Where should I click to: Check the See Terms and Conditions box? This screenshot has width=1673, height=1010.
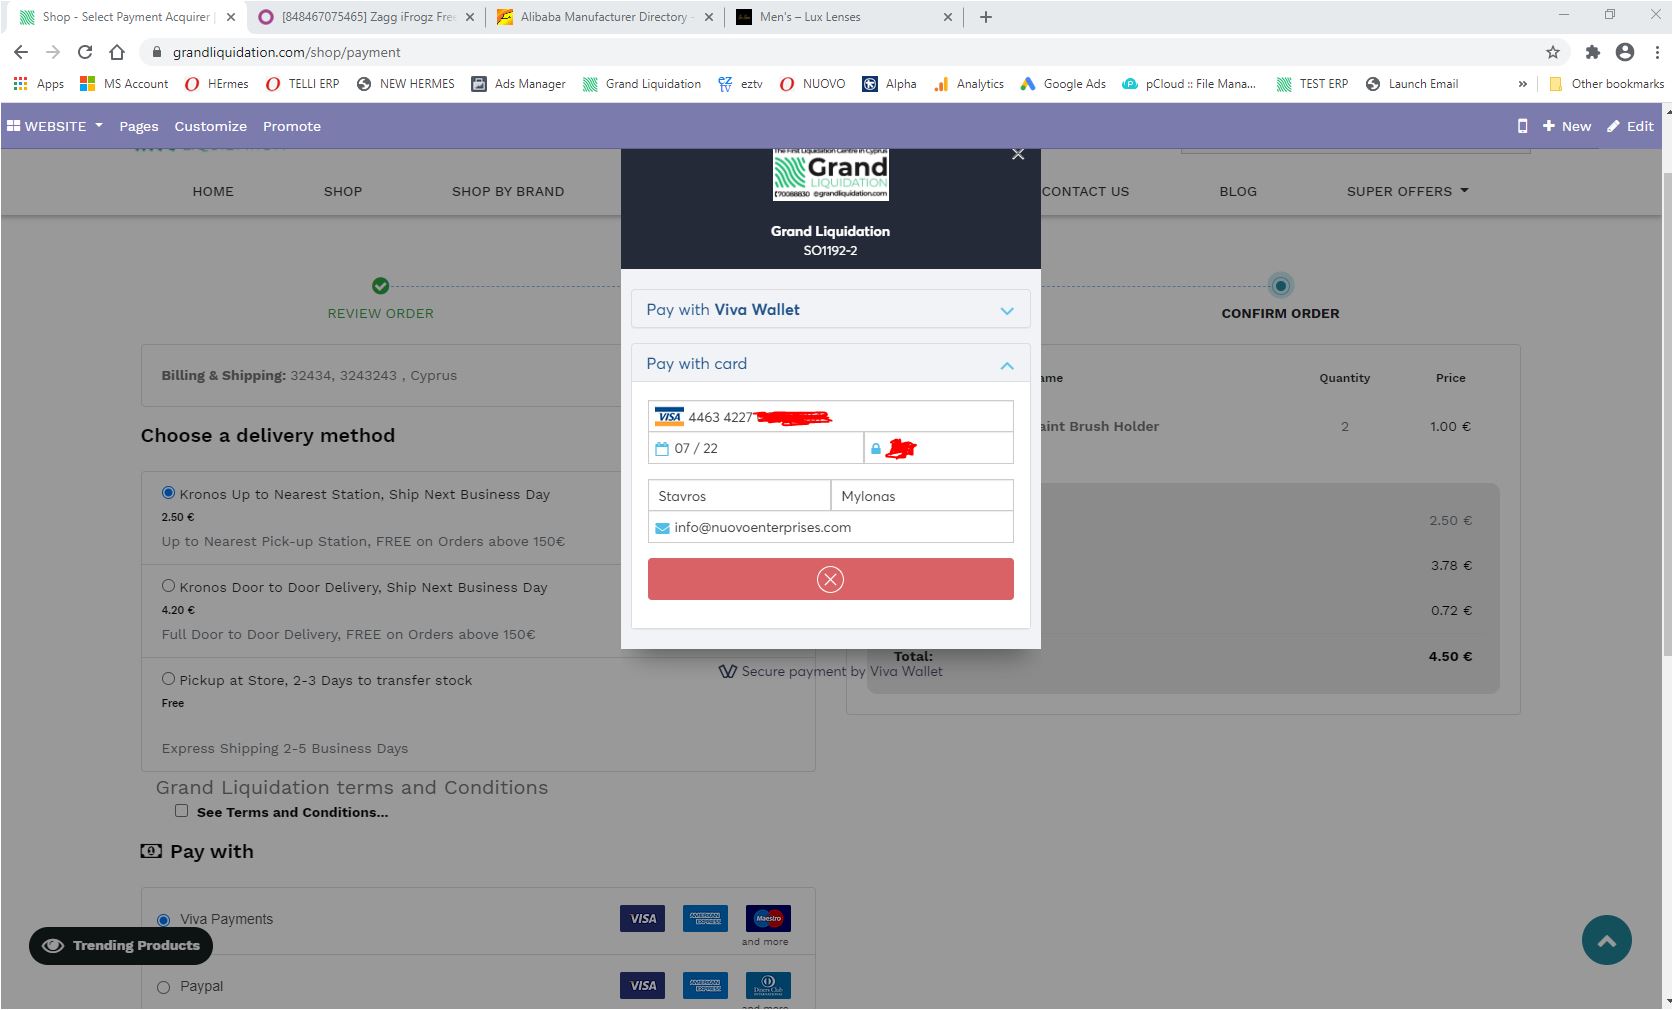pyautogui.click(x=181, y=811)
